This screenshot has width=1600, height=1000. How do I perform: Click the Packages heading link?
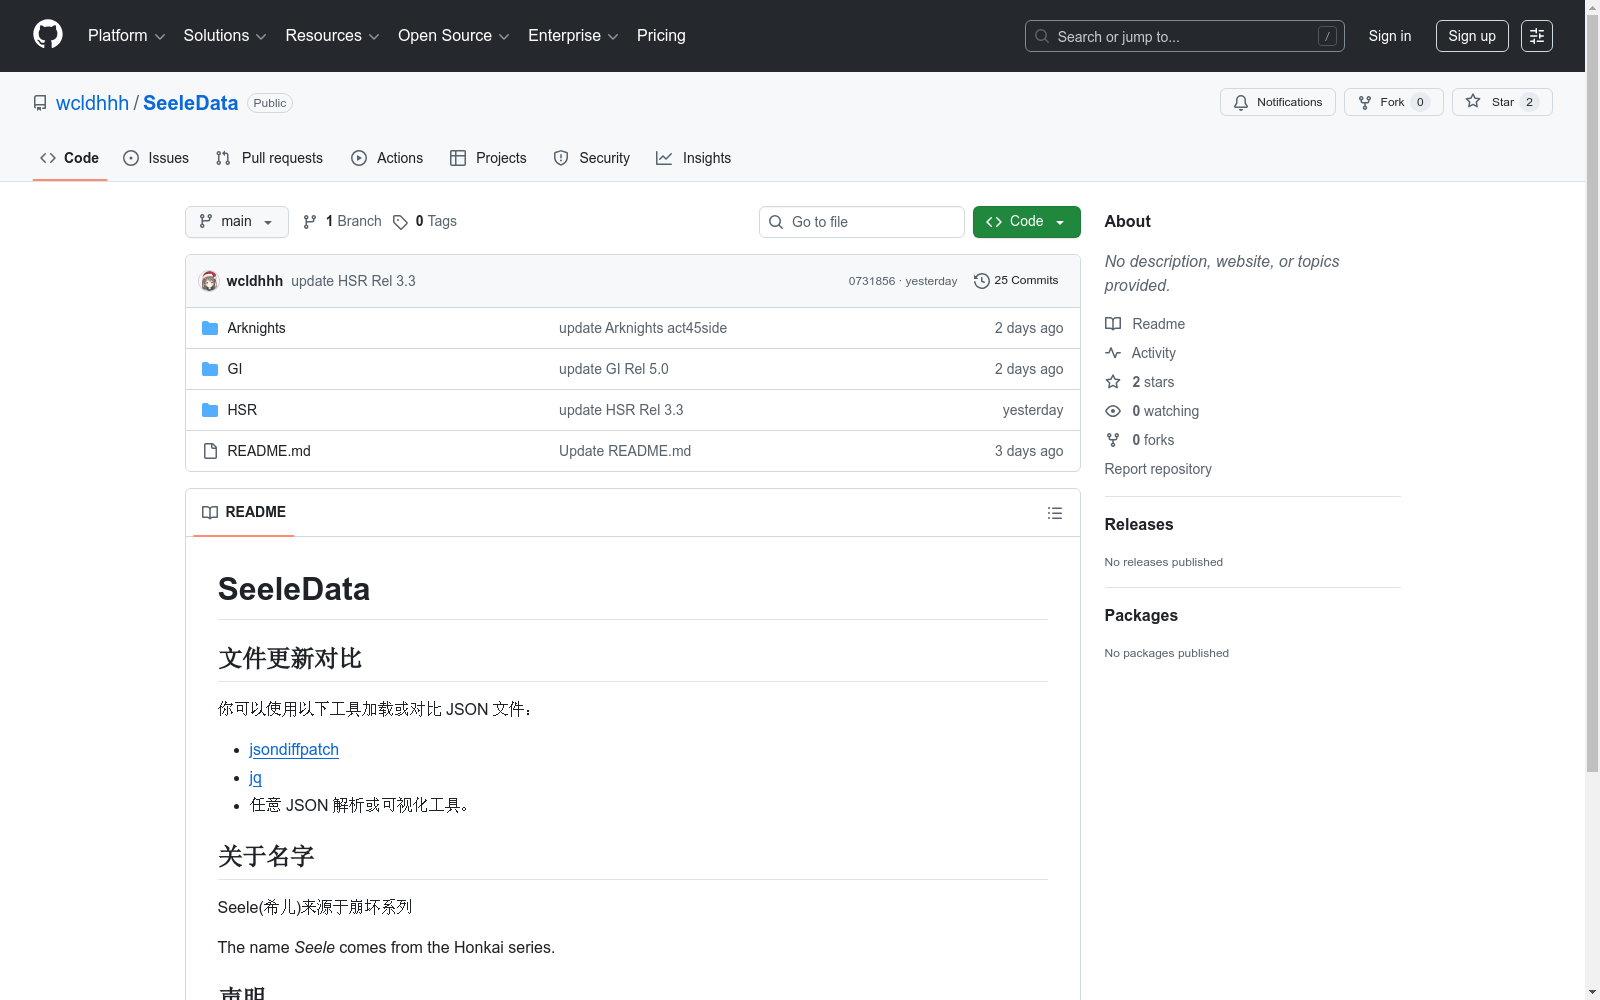1141,616
